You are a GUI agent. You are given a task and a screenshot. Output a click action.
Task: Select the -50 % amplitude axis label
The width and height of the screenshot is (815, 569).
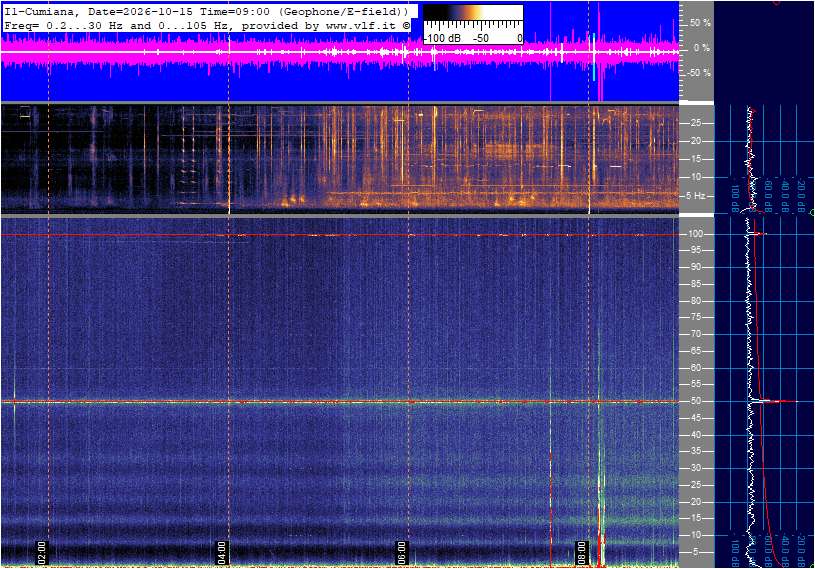click(x=699, y=73)
